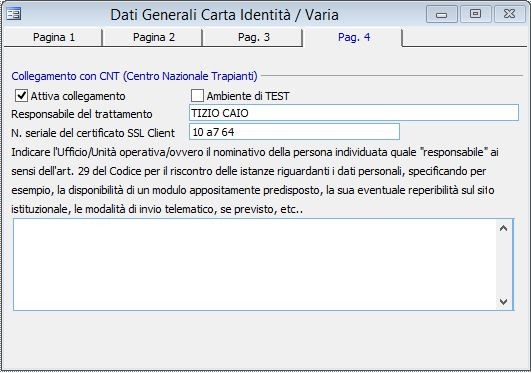Viewport: 531px width, 373px height.
Task: Click inside the large empty notes text area
Action: (x=255, y=264)
